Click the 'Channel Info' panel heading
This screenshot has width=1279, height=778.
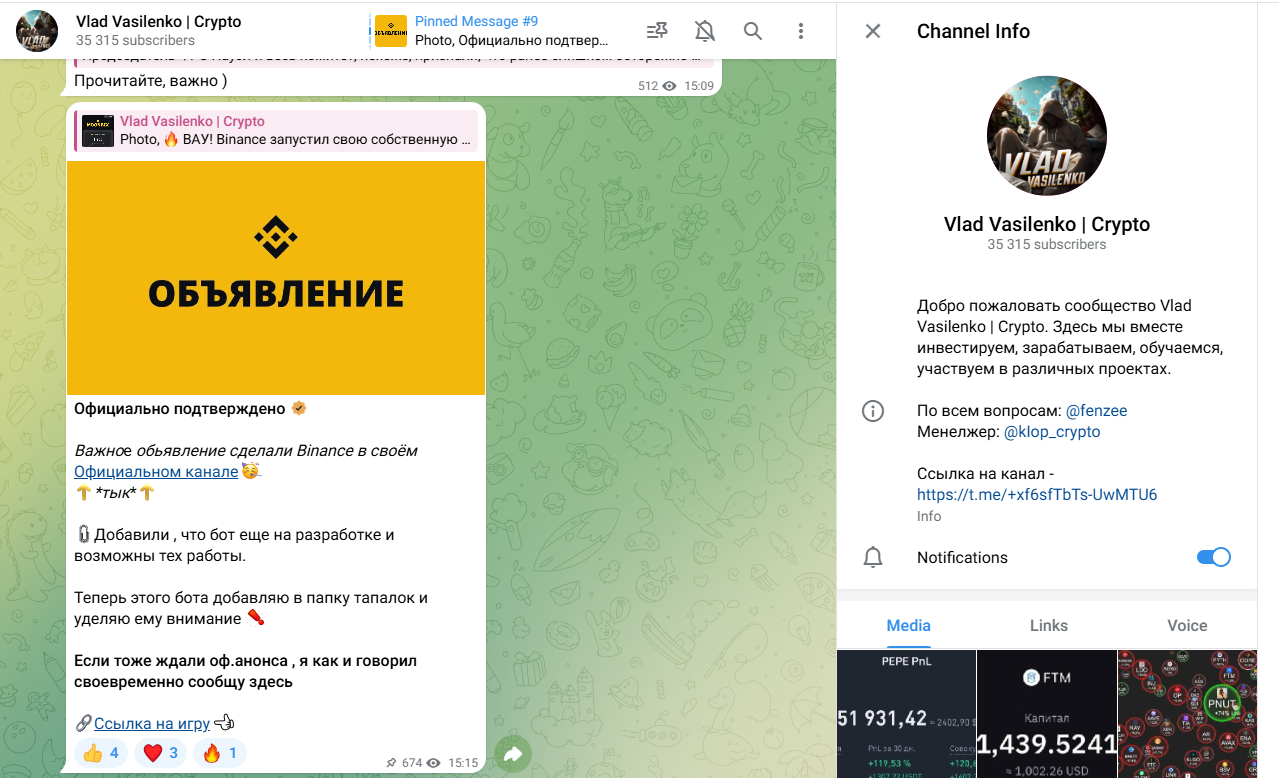[973, 31]
